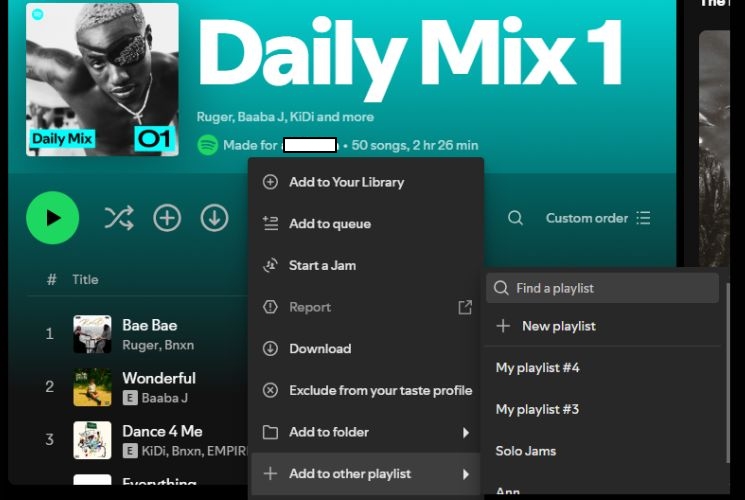This screenshot has height=500, width=745.
Task: Create a New playlist from submenu
Action: pyautogui.click(x=558, y=326)
